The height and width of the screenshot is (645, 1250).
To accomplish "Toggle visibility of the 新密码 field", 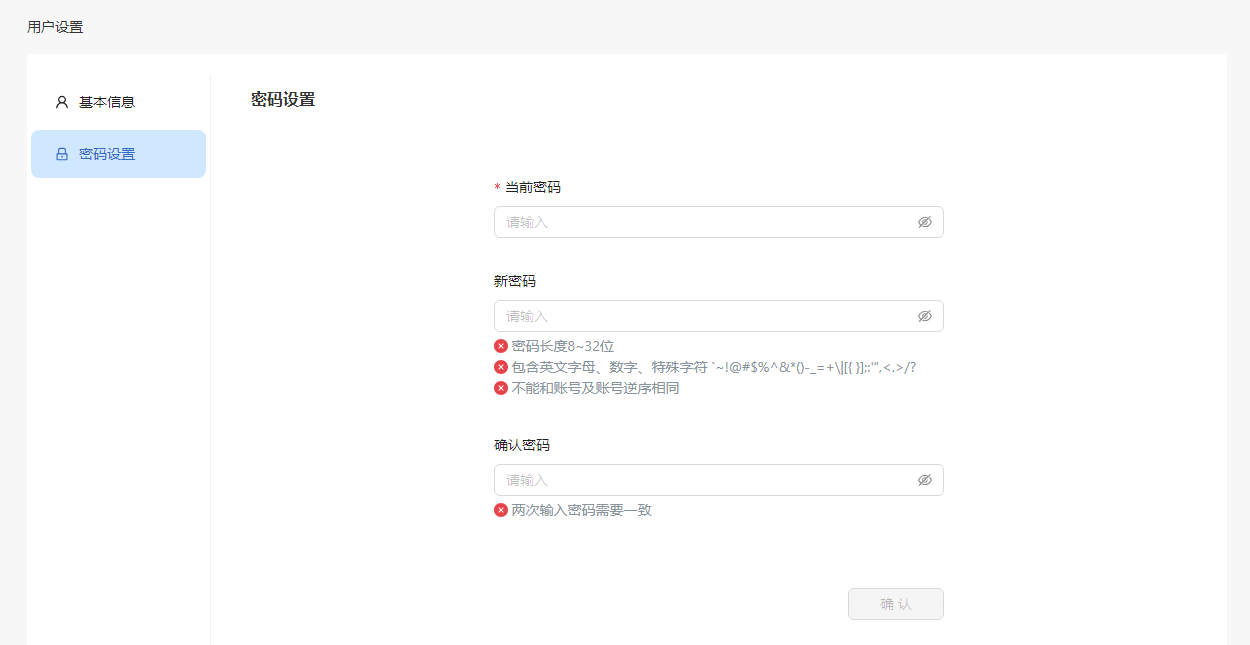I will point(924,316).
